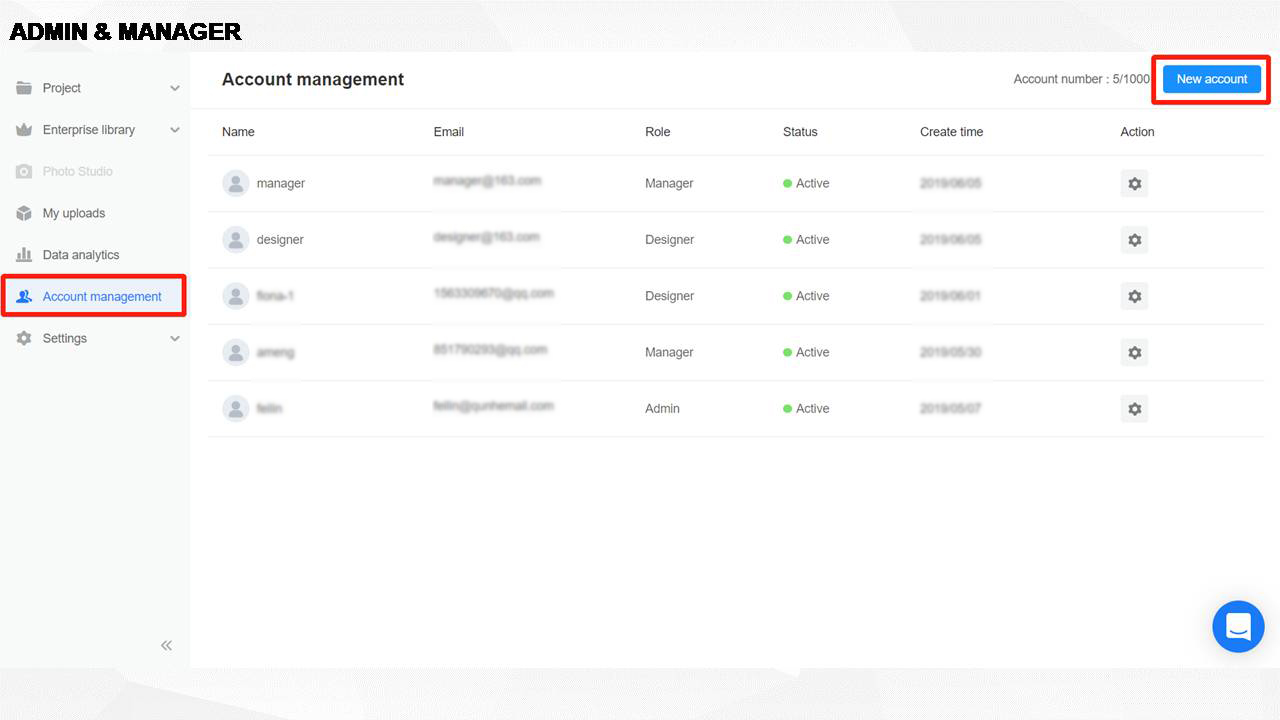Click the Settings gear icon in sidebar
Image resolution: width=1280 pixels, height=720 pixels.
point(24,338)
